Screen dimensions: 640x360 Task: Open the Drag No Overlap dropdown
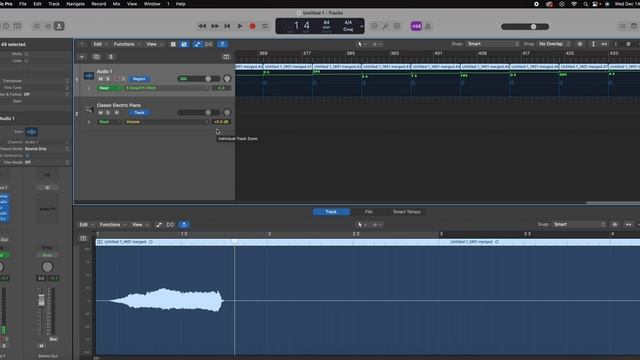[x=554, y=44]
